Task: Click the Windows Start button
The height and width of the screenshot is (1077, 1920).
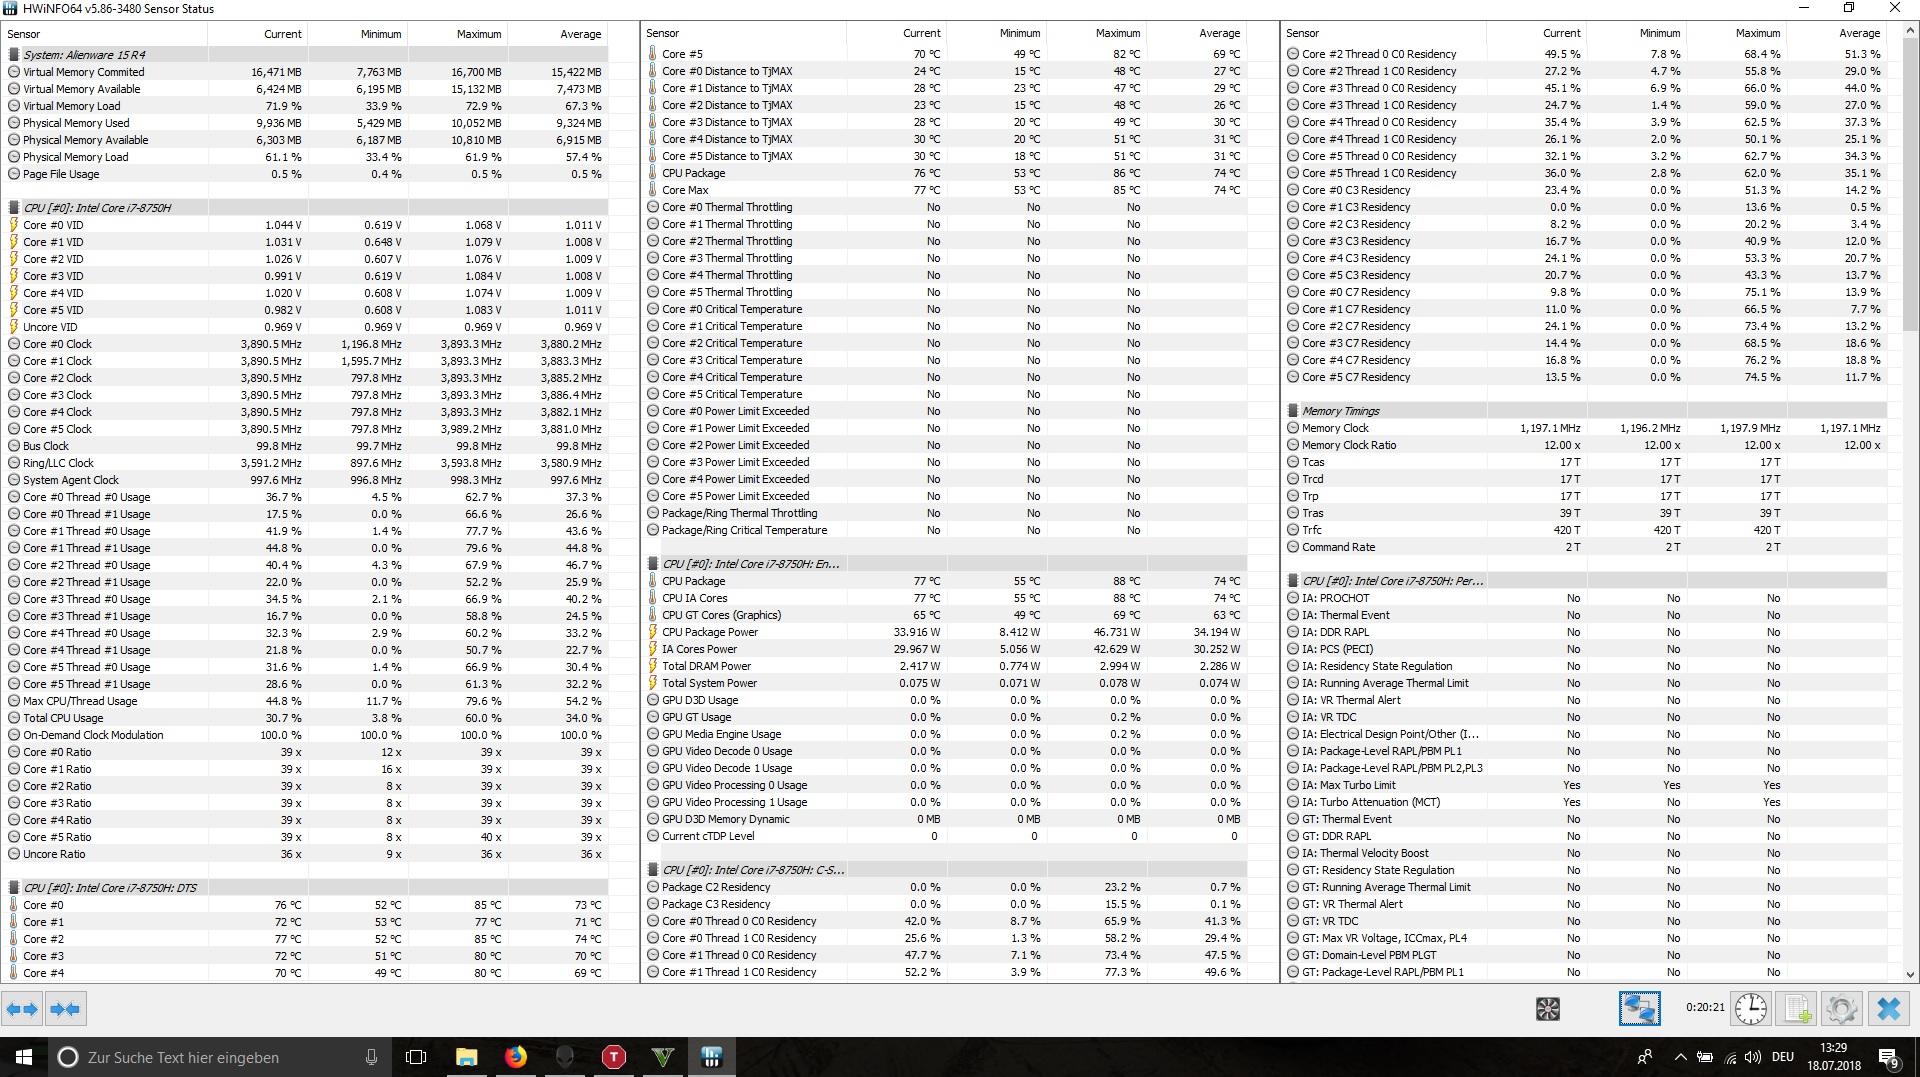Action: point(24,1057)
